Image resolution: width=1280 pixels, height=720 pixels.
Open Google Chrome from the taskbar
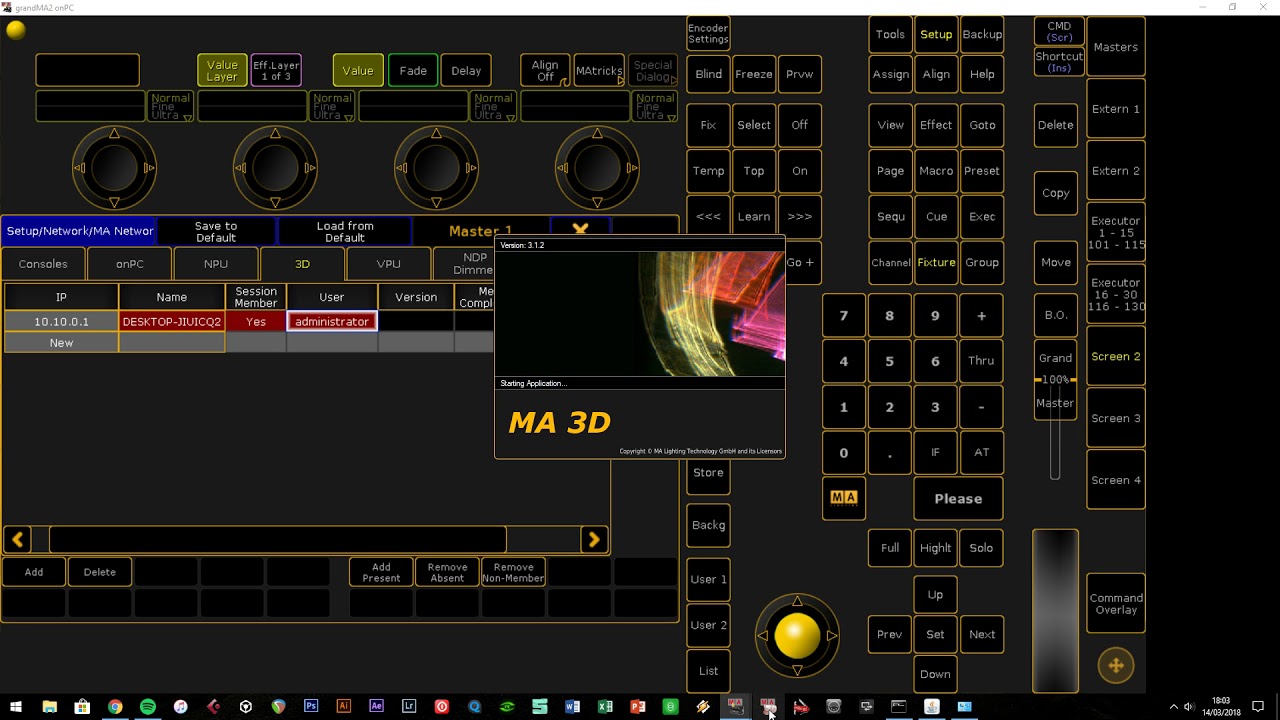pyautogui.click(x=115, y=707)
